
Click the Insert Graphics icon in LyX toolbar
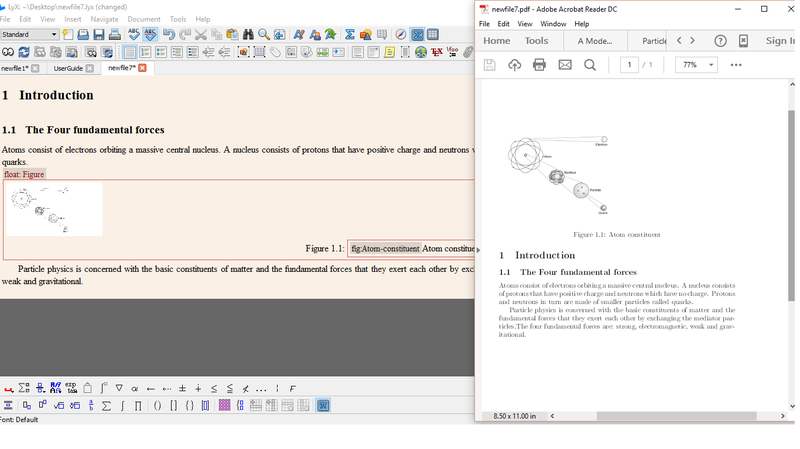pyautogui.click(x=365, y=34)
